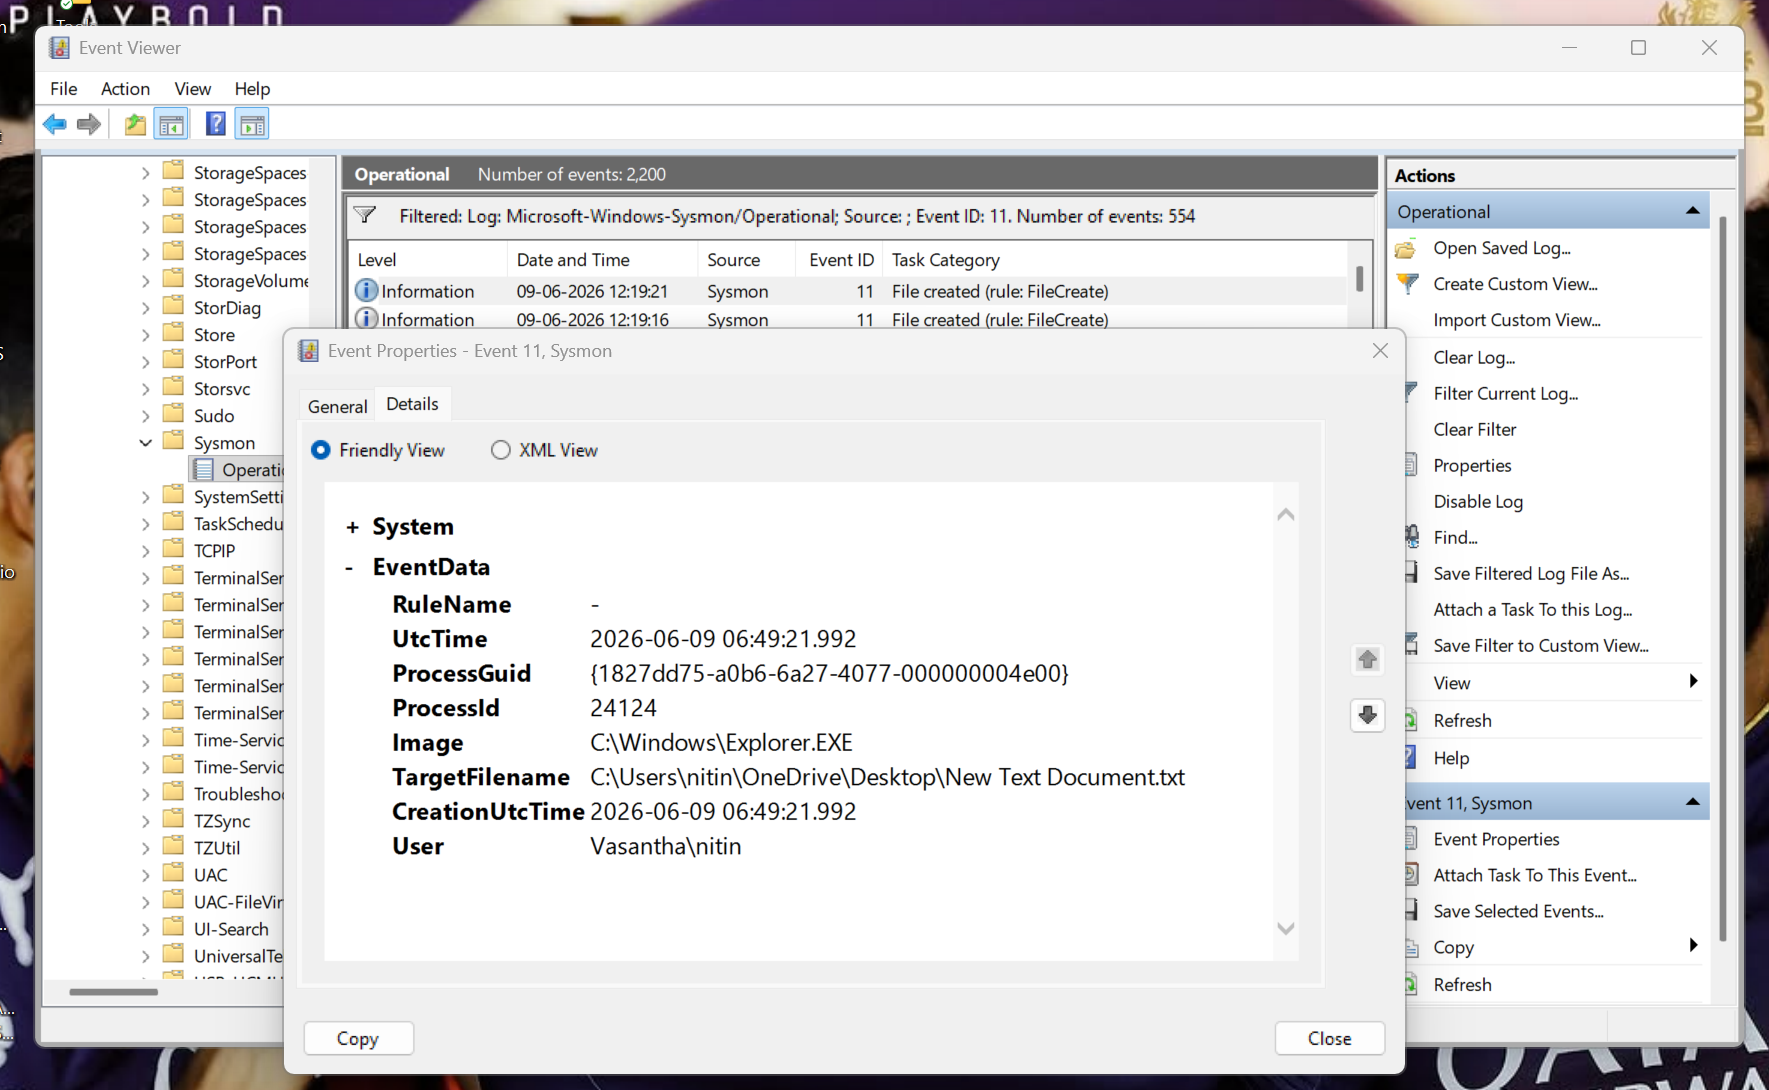Click Attach Task To This Event... action

click(1534, 875)
